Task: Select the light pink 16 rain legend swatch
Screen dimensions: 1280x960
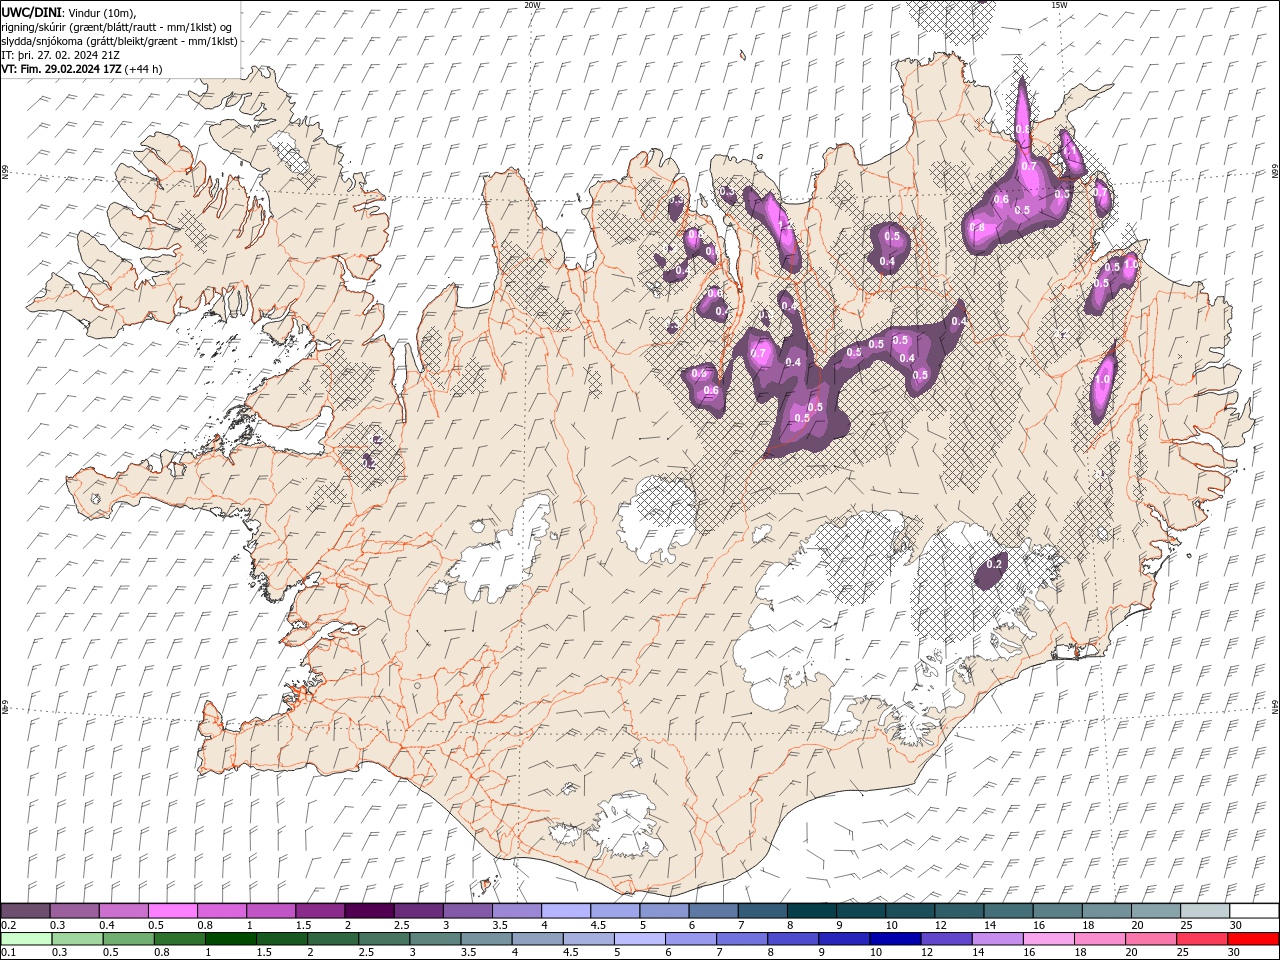Action: pos(1049,939)
